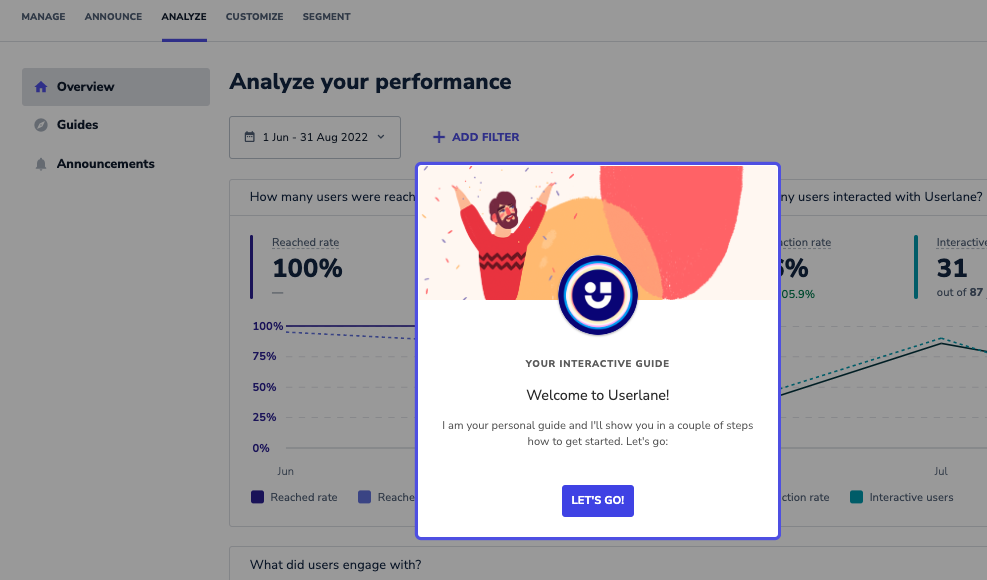Image resolution: width=987 pixels, height=580 pixels.
Task: Switch to the Announce tab
Action: [113, 17]
